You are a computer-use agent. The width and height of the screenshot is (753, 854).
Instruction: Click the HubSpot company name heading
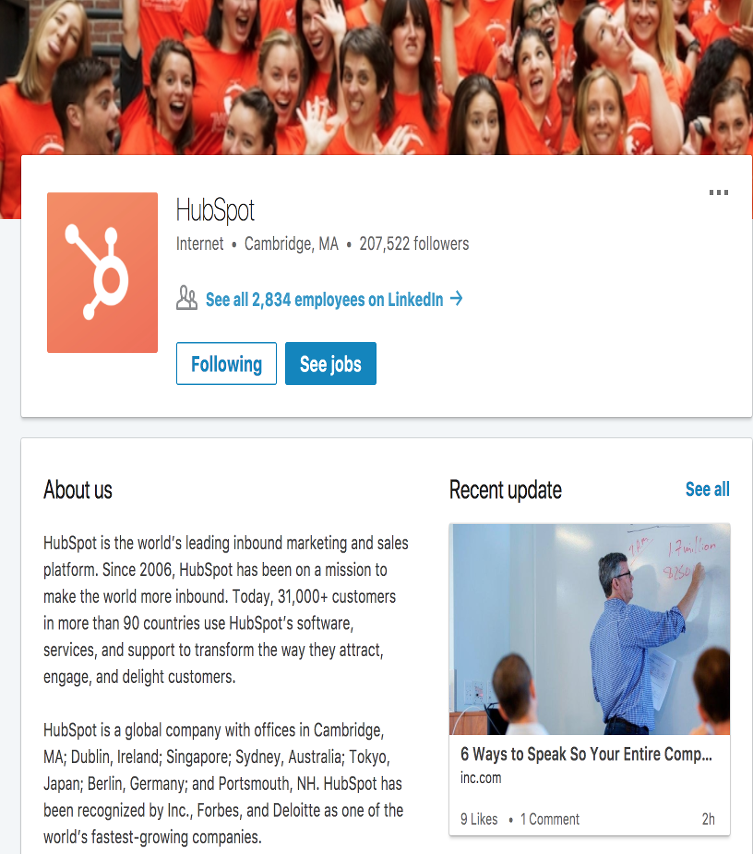click(x=215, y=211)
